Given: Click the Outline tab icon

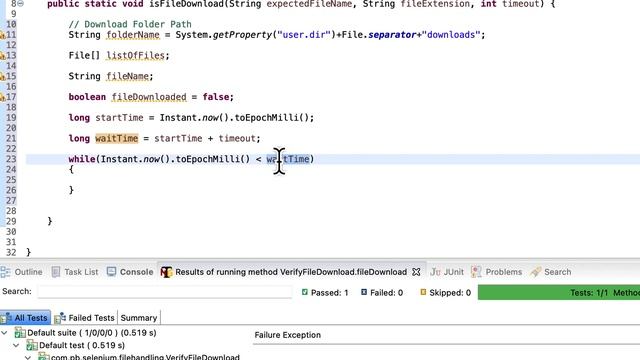Looking at the screenshot, I should coord(5,272).
